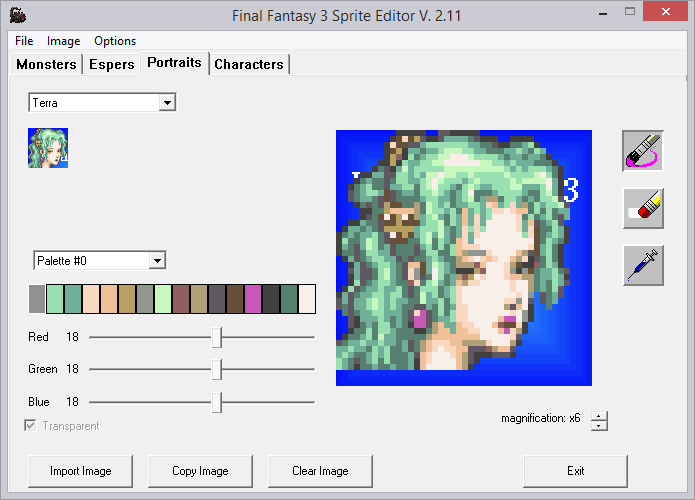Select the khaki tan swatch

[x=199, y=299]
